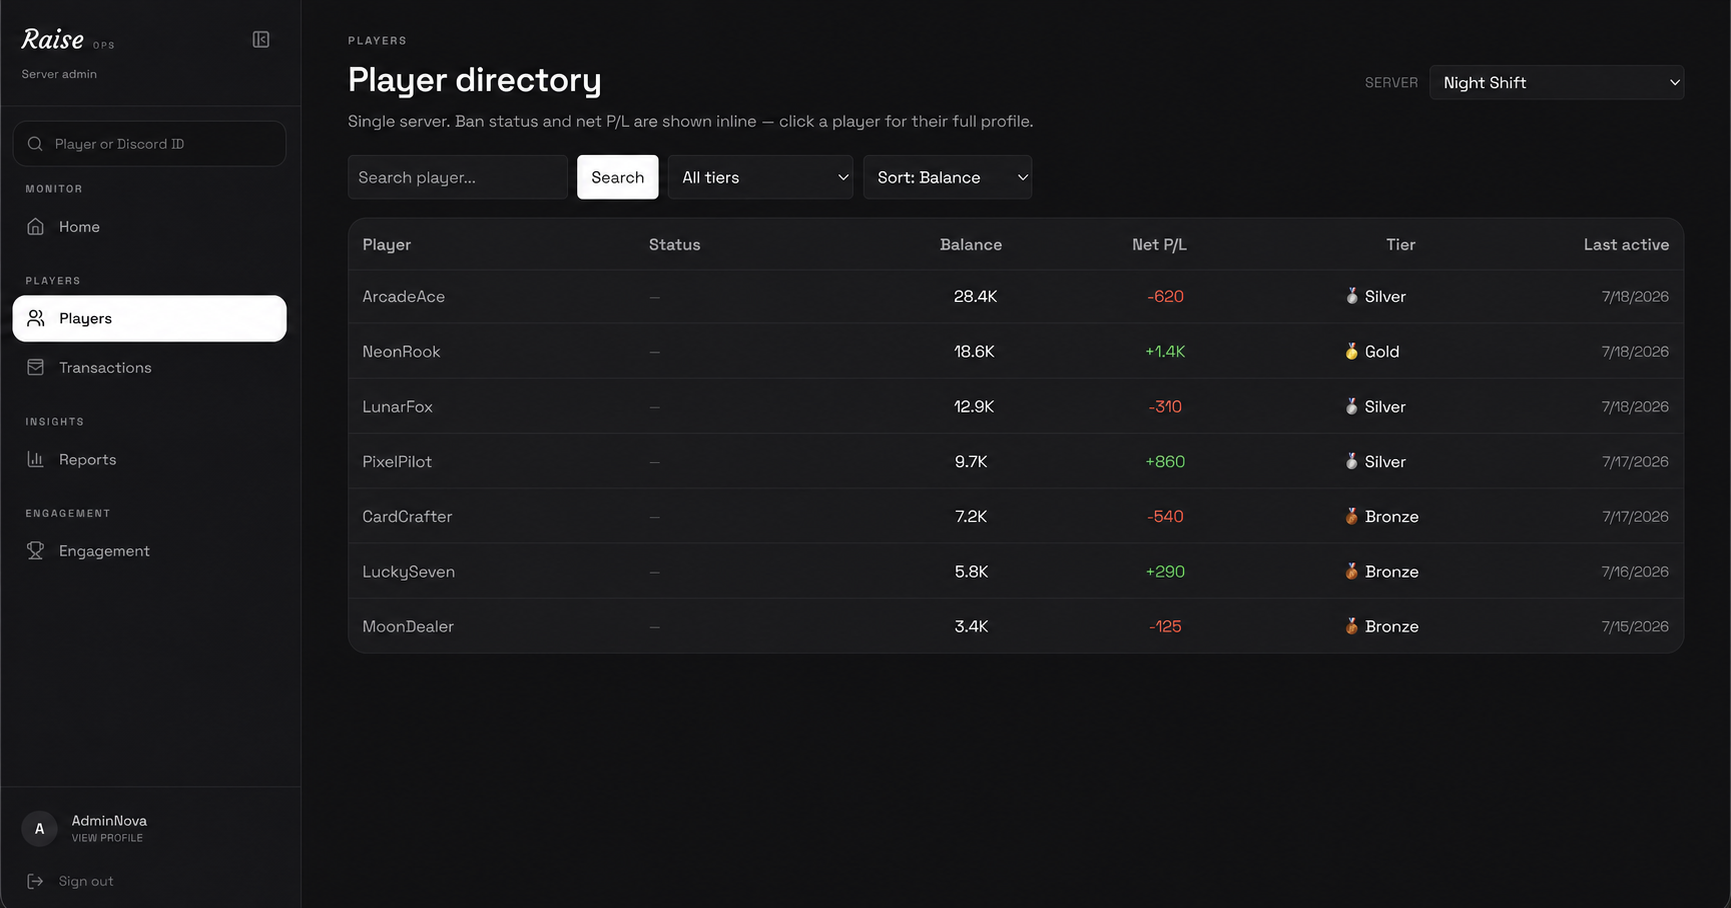Collapse the sidebar with the panel icon

[x=261, y=40]
